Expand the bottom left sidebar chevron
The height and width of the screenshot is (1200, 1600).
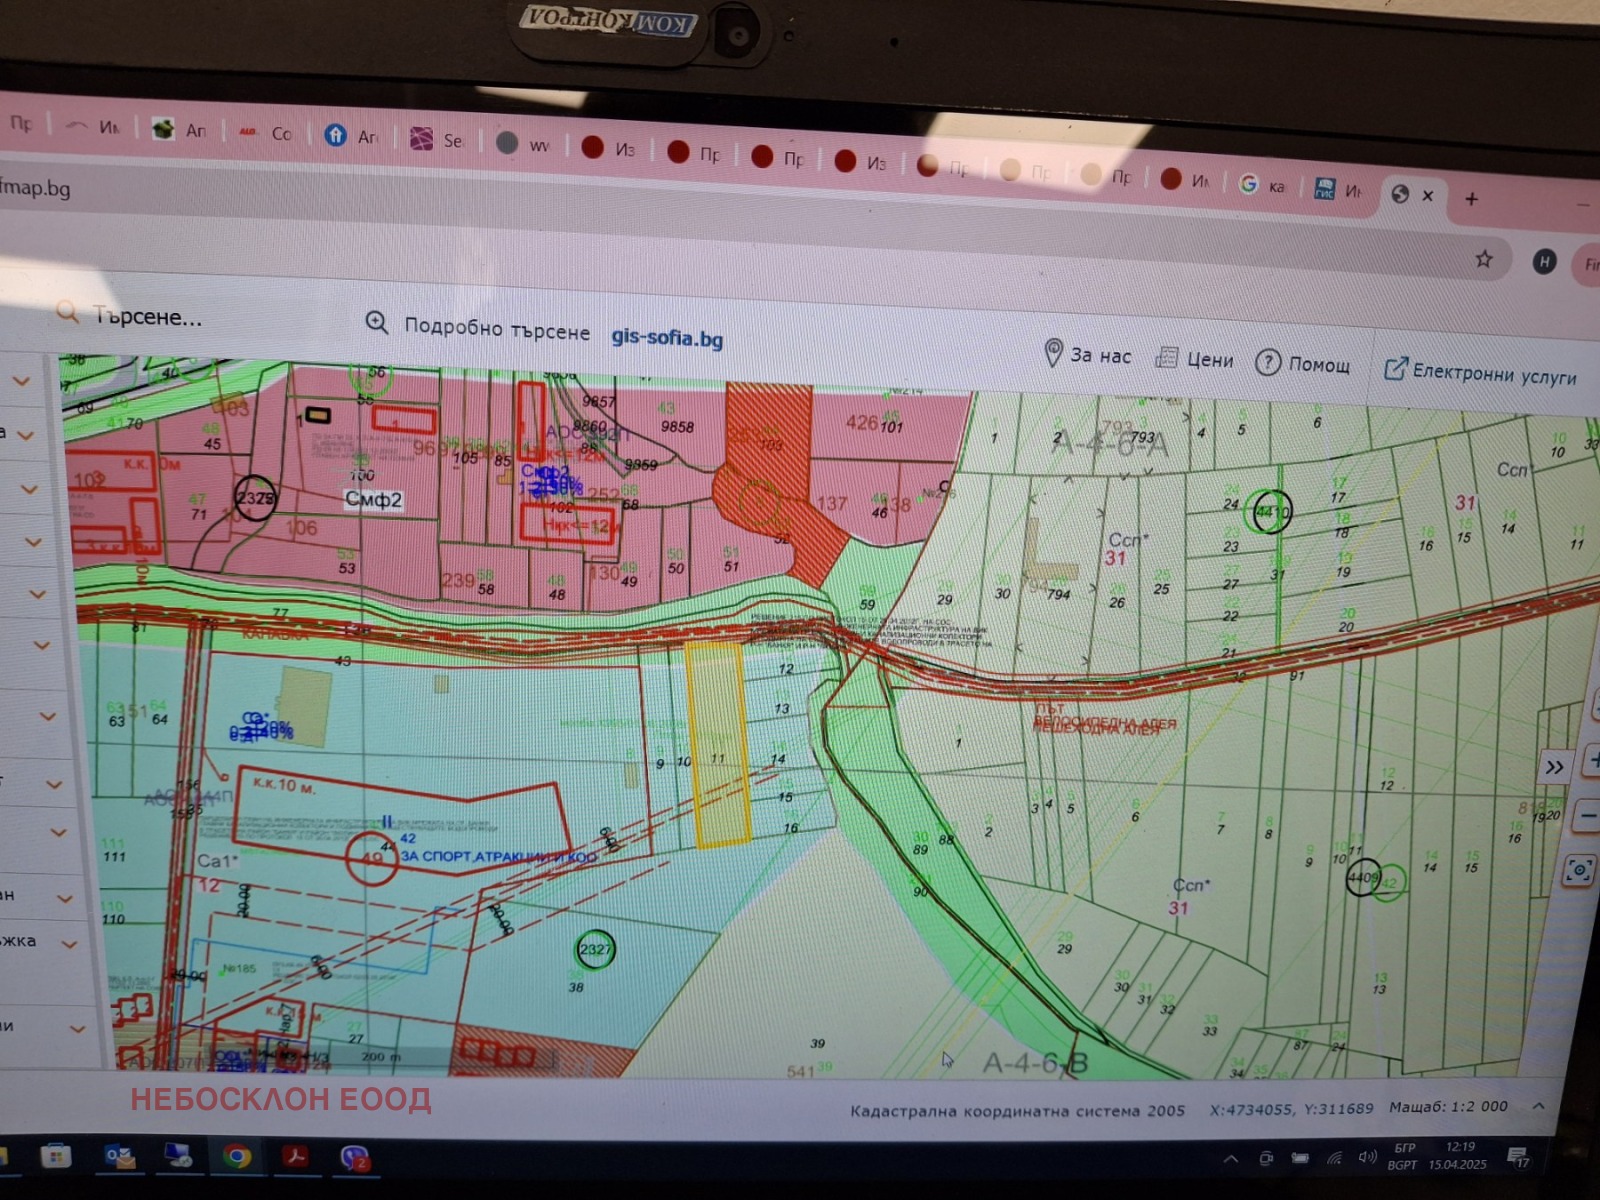click(x=76, y=1029)
